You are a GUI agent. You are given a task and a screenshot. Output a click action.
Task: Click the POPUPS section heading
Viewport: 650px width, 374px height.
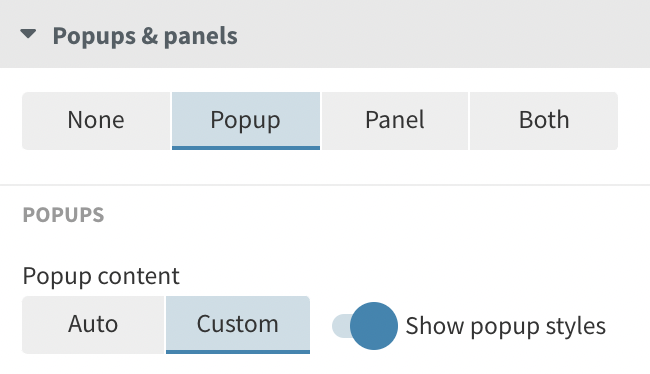coord(63,215)
